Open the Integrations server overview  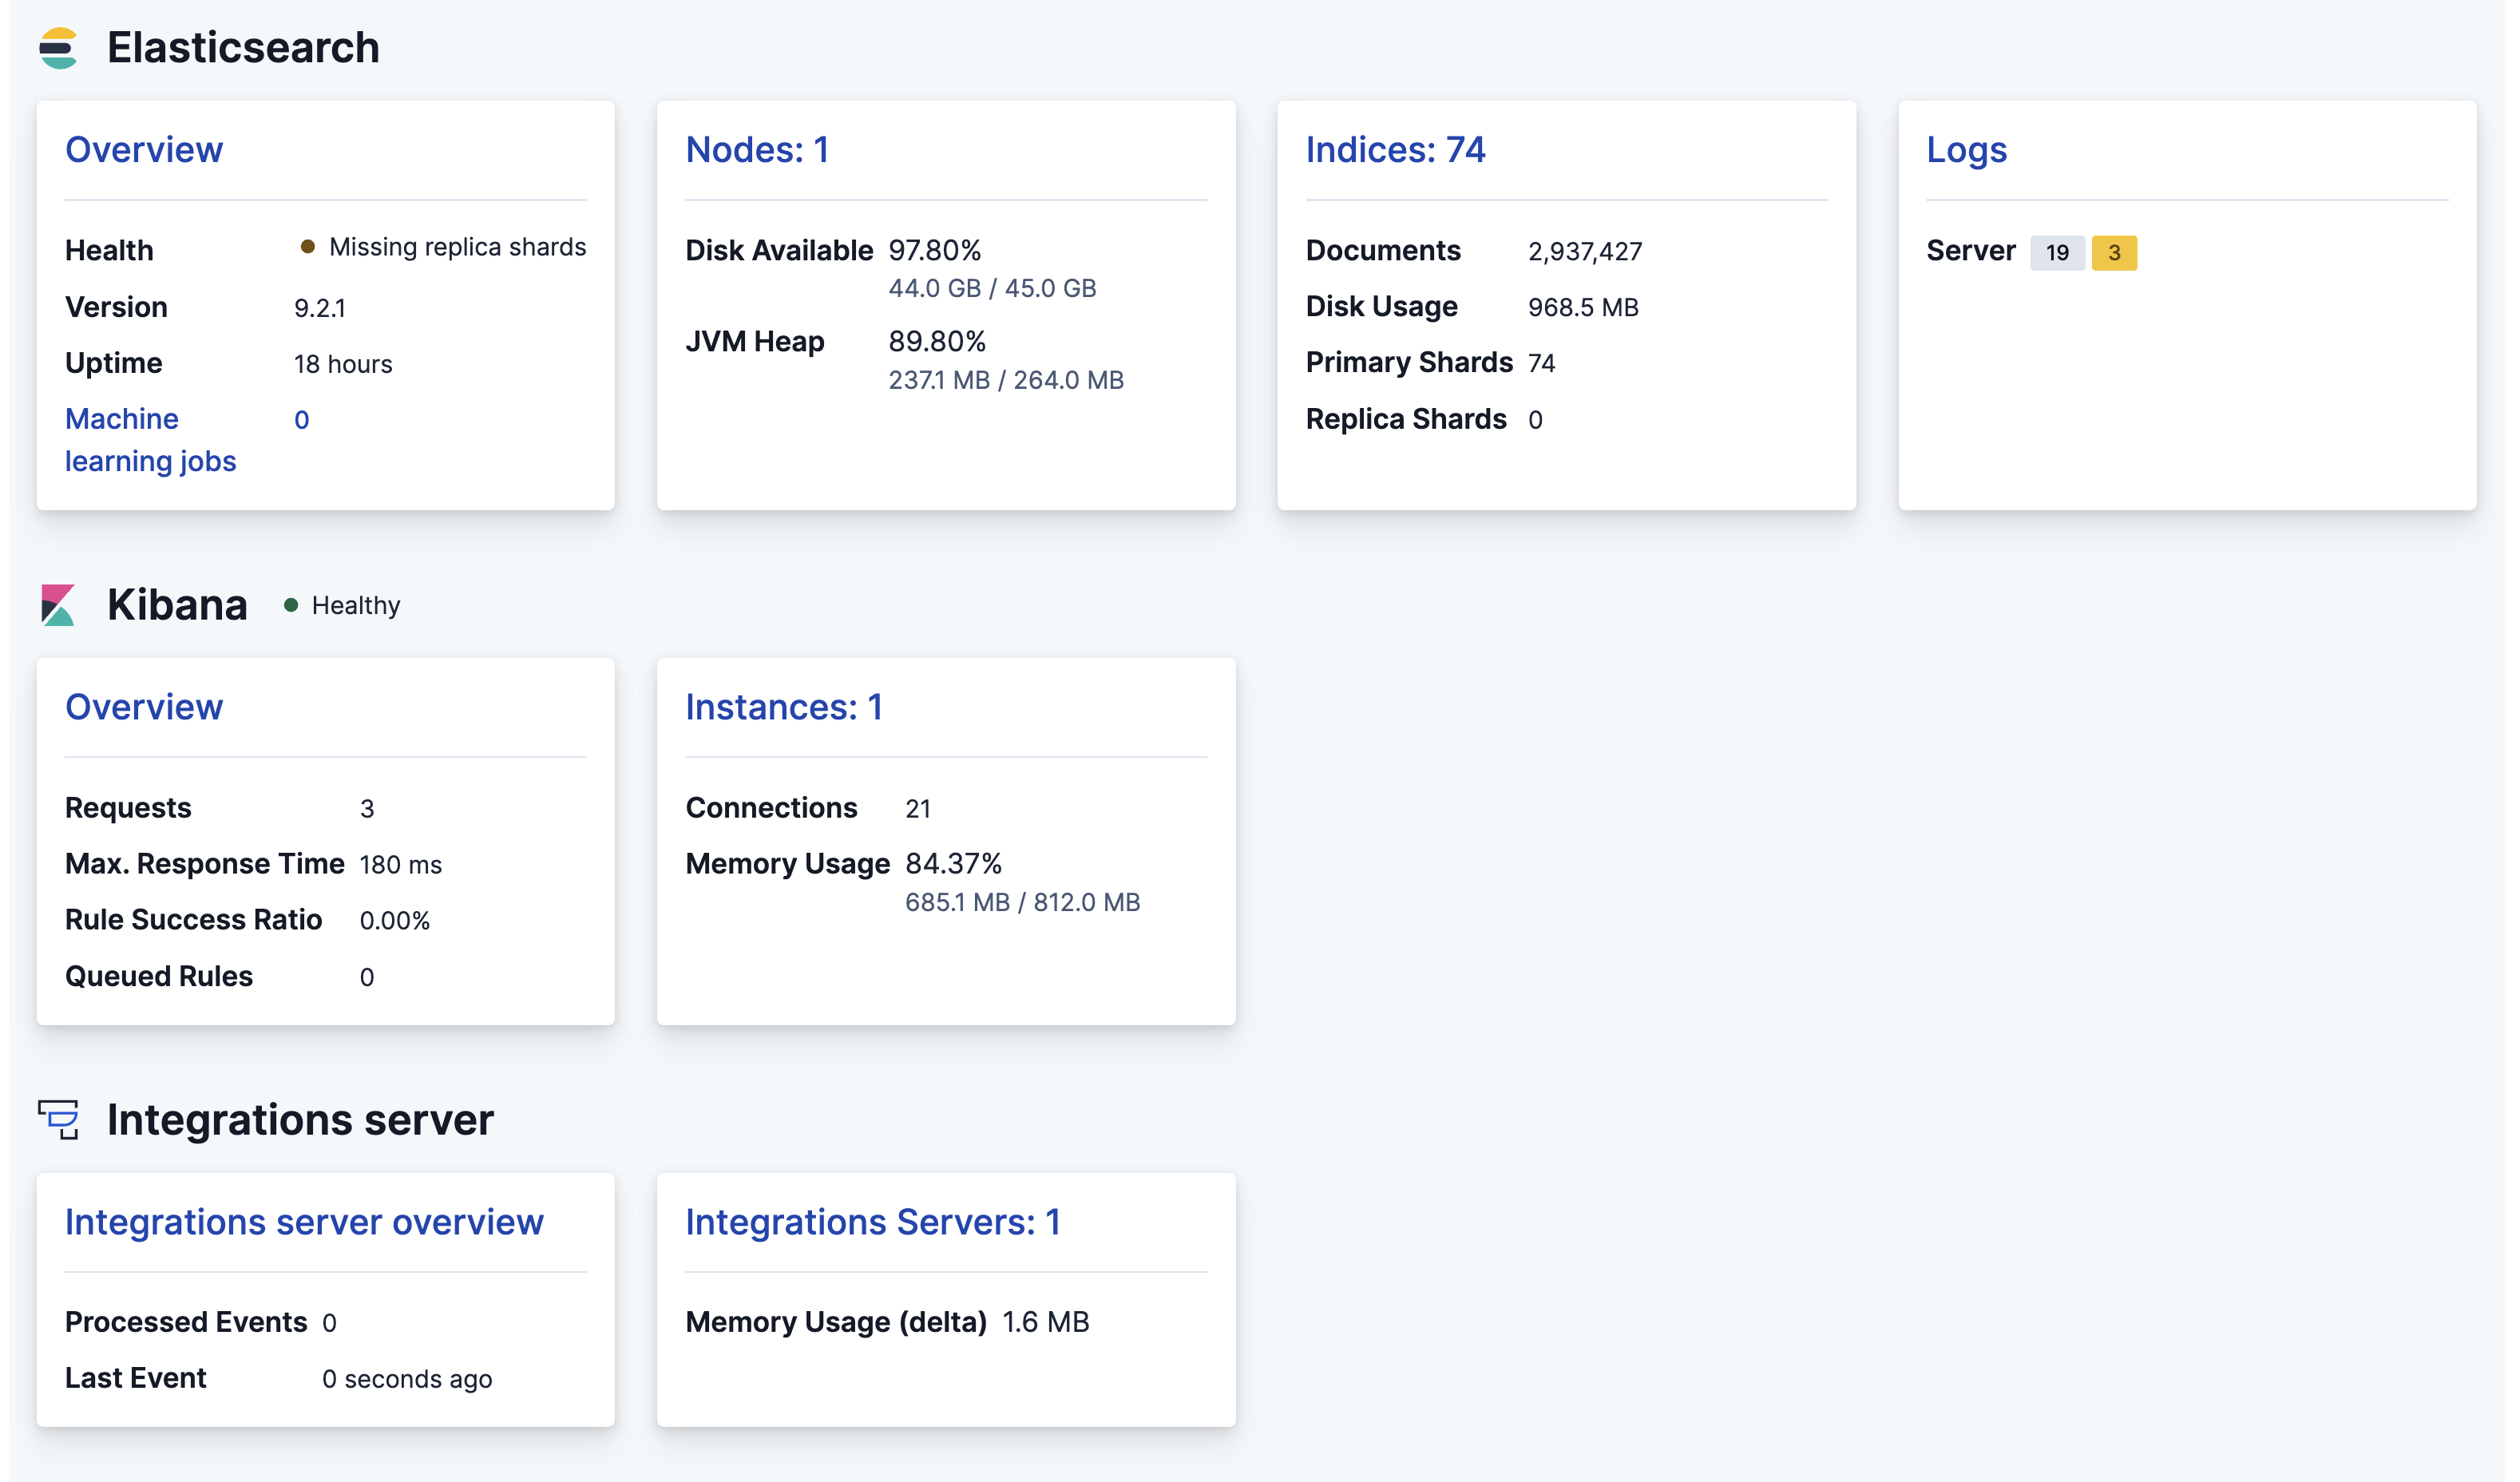305,1221
